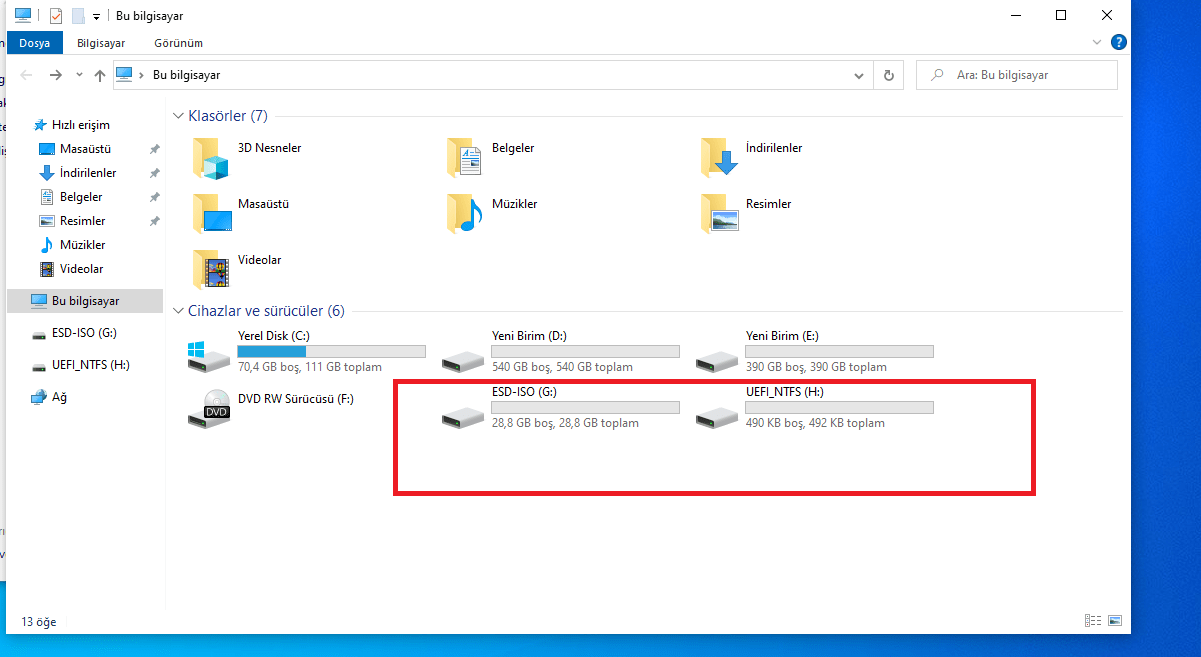Click the Ara: Bu bilgisayar search box
This screenshot has height=657, width=1201.
coord(1018,75)
